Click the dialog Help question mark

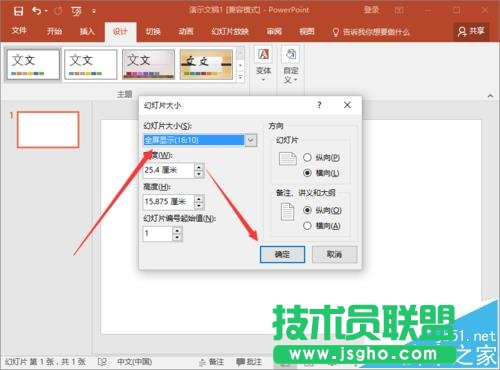(319, 105)
